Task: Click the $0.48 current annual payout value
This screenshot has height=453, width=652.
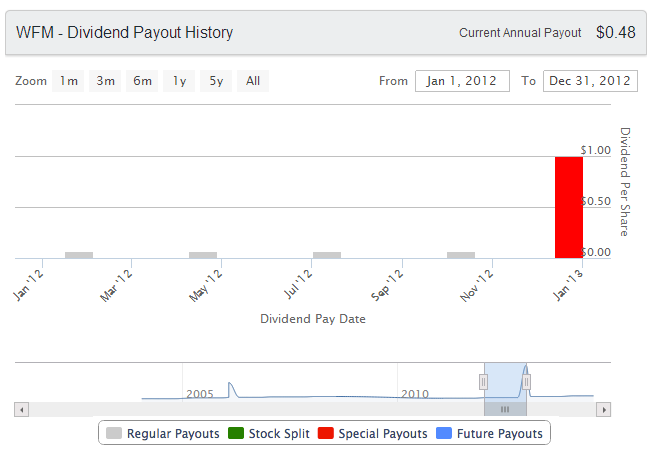Action: click(x=615, y=32)
